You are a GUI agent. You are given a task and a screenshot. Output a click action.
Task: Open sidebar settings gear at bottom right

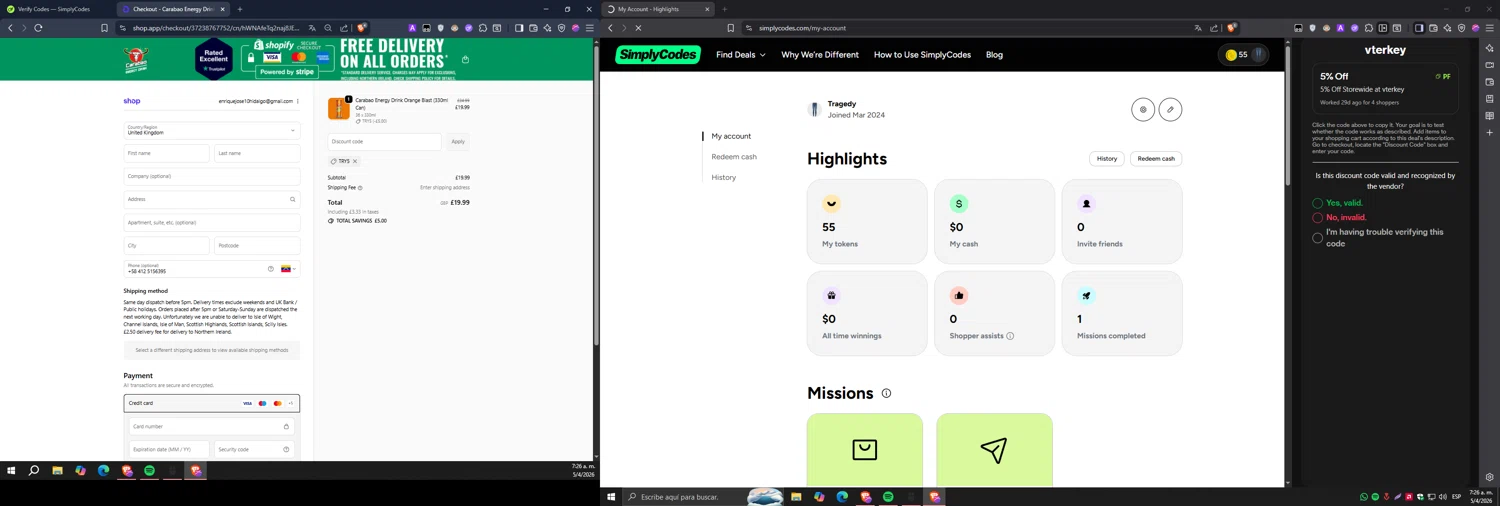tap(1489, 477)
